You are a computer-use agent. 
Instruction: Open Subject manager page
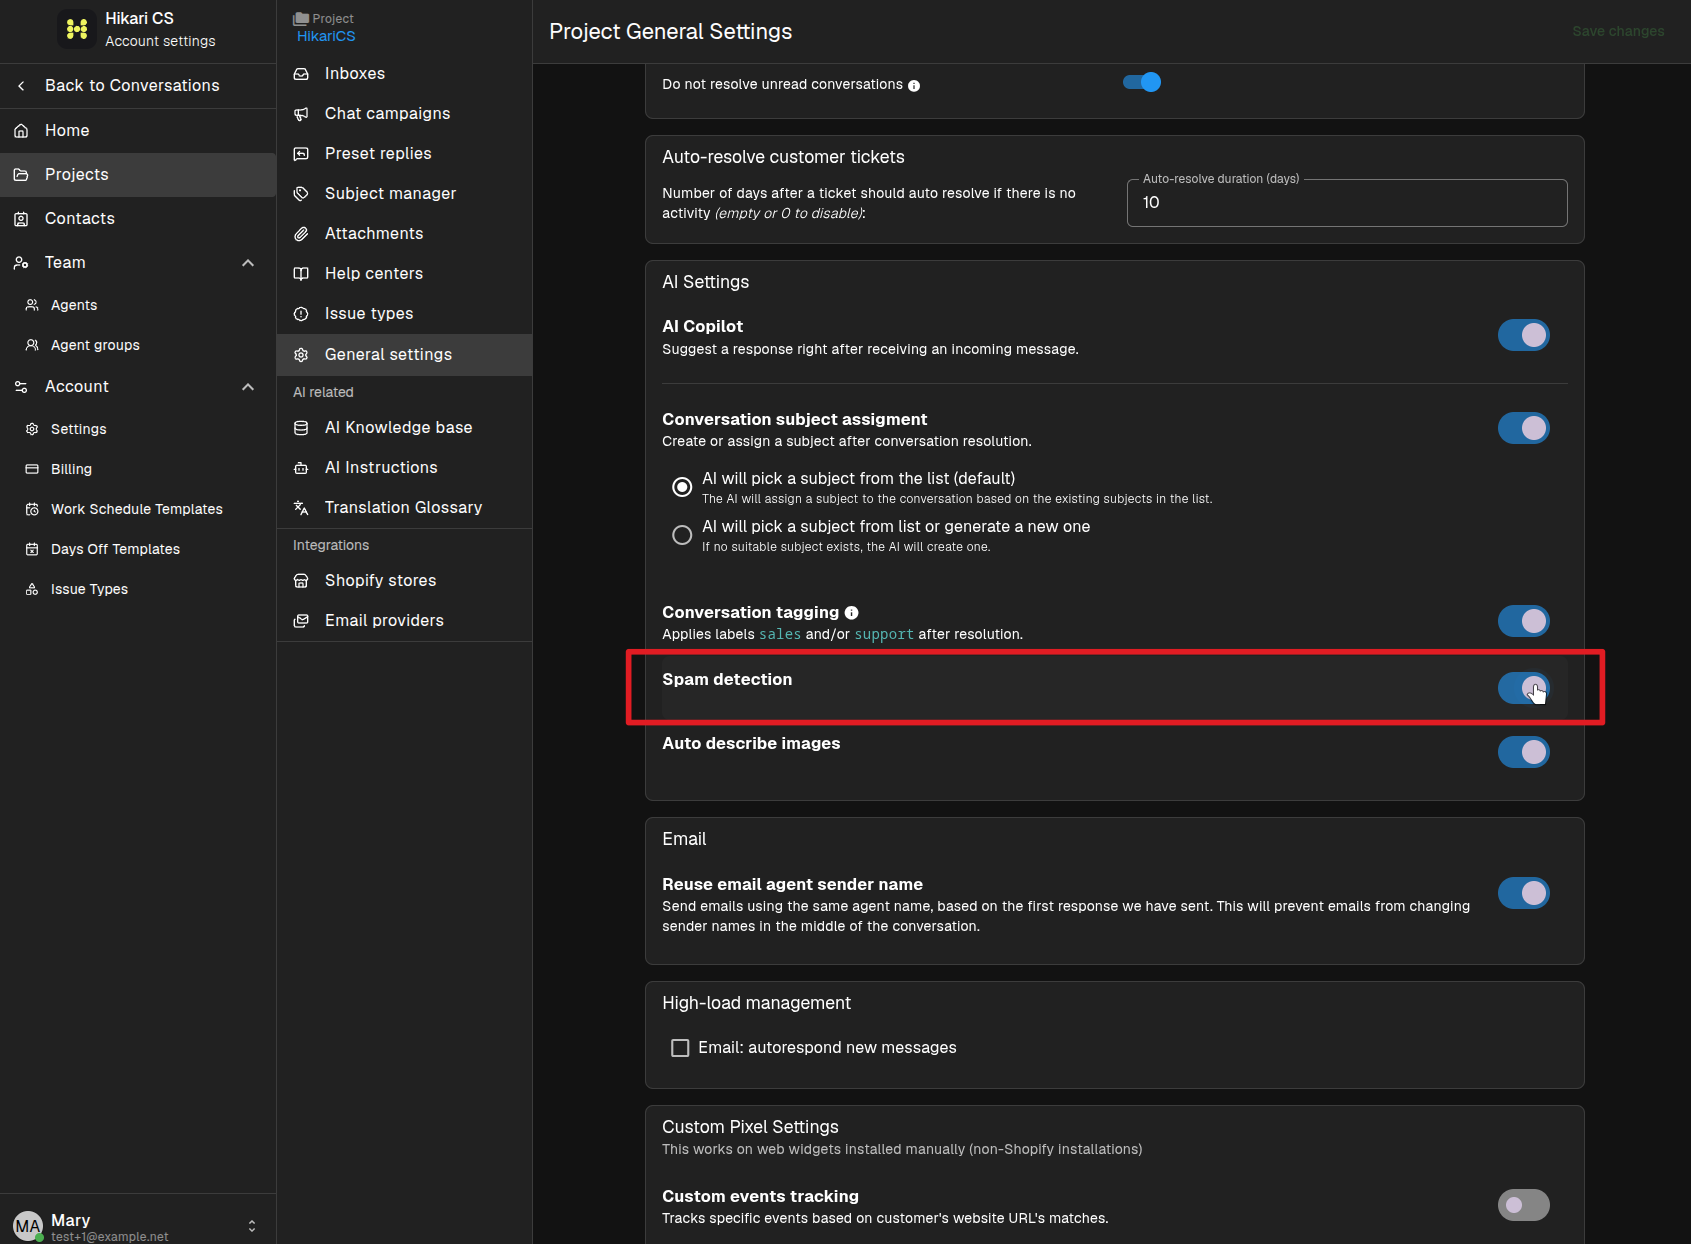(x=404, y=194)
